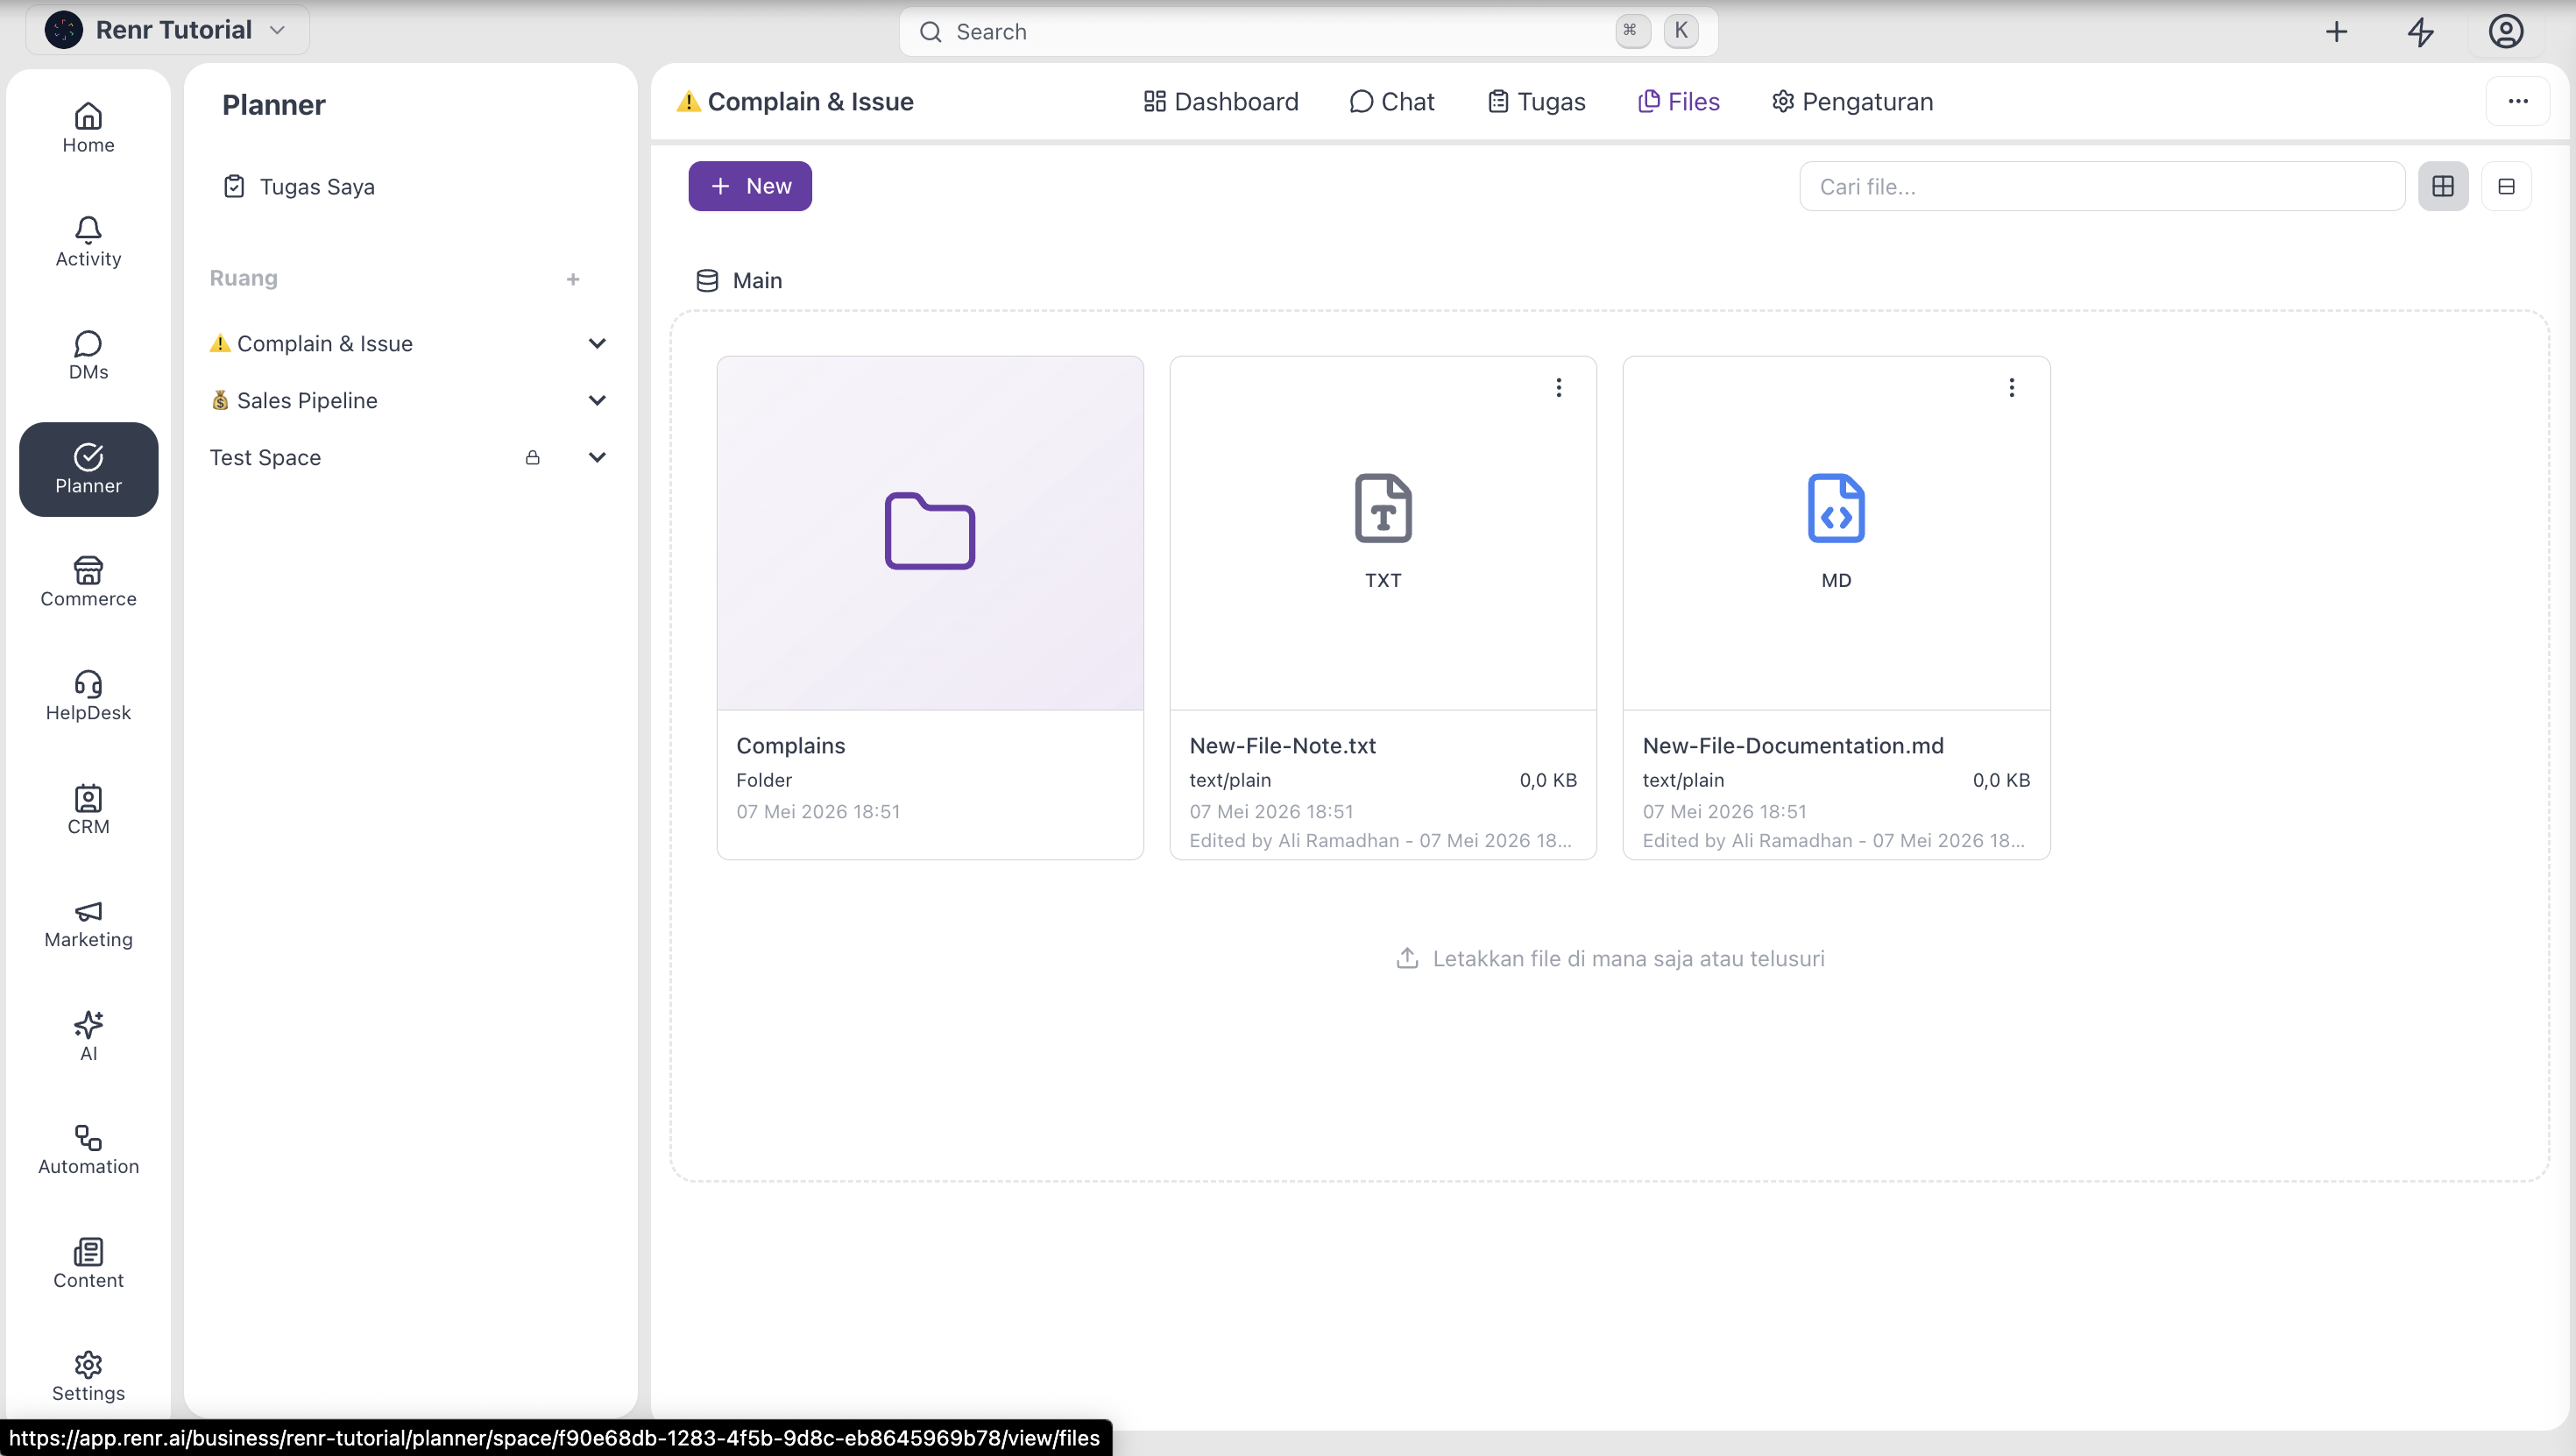Go to Automation in the sidebar
The height and width of the screenshot is (1456, 2576).
88,1150
